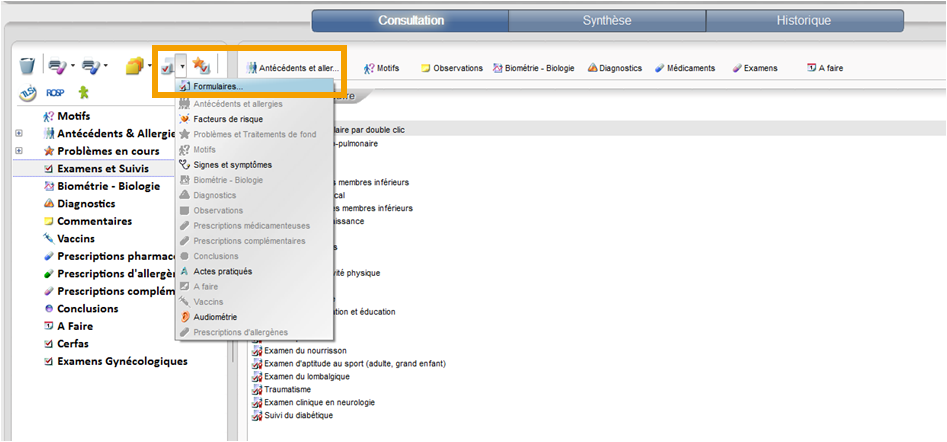This screenshot has height=442, width=947.
Task: Click the stacked yellow folders icon
Action: click(133, 66)
